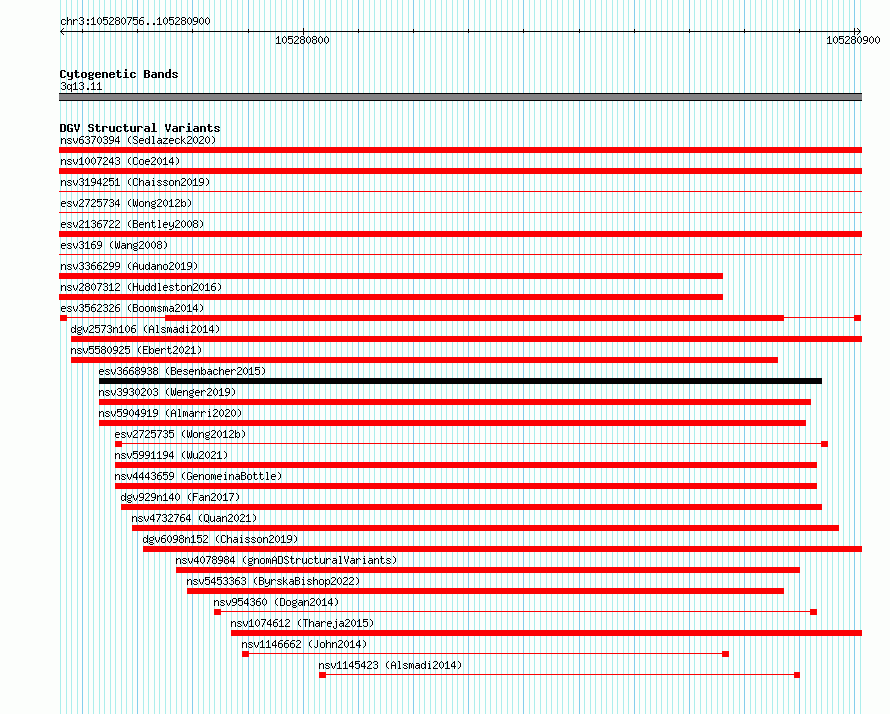Open the nsv1007243 (Coe2014) variant
The image size is (890, 714).
click(120, 161)
